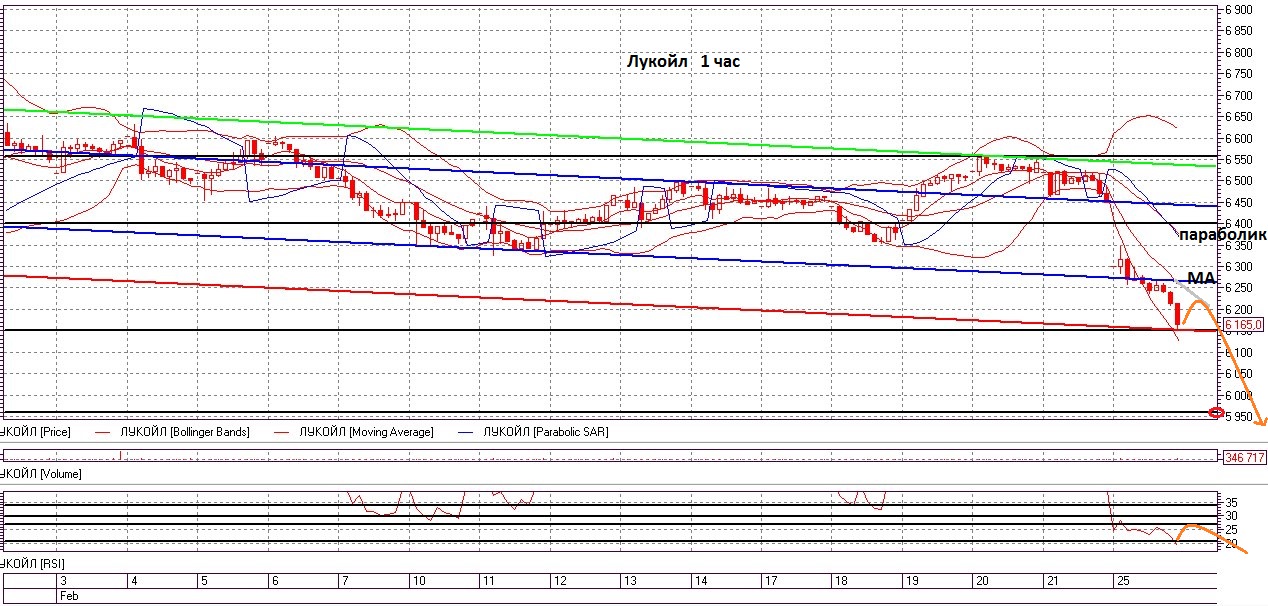Select date 18 on the time axis
The height and width of the screenshot is (606, 1268).
(x=841, y=580)
